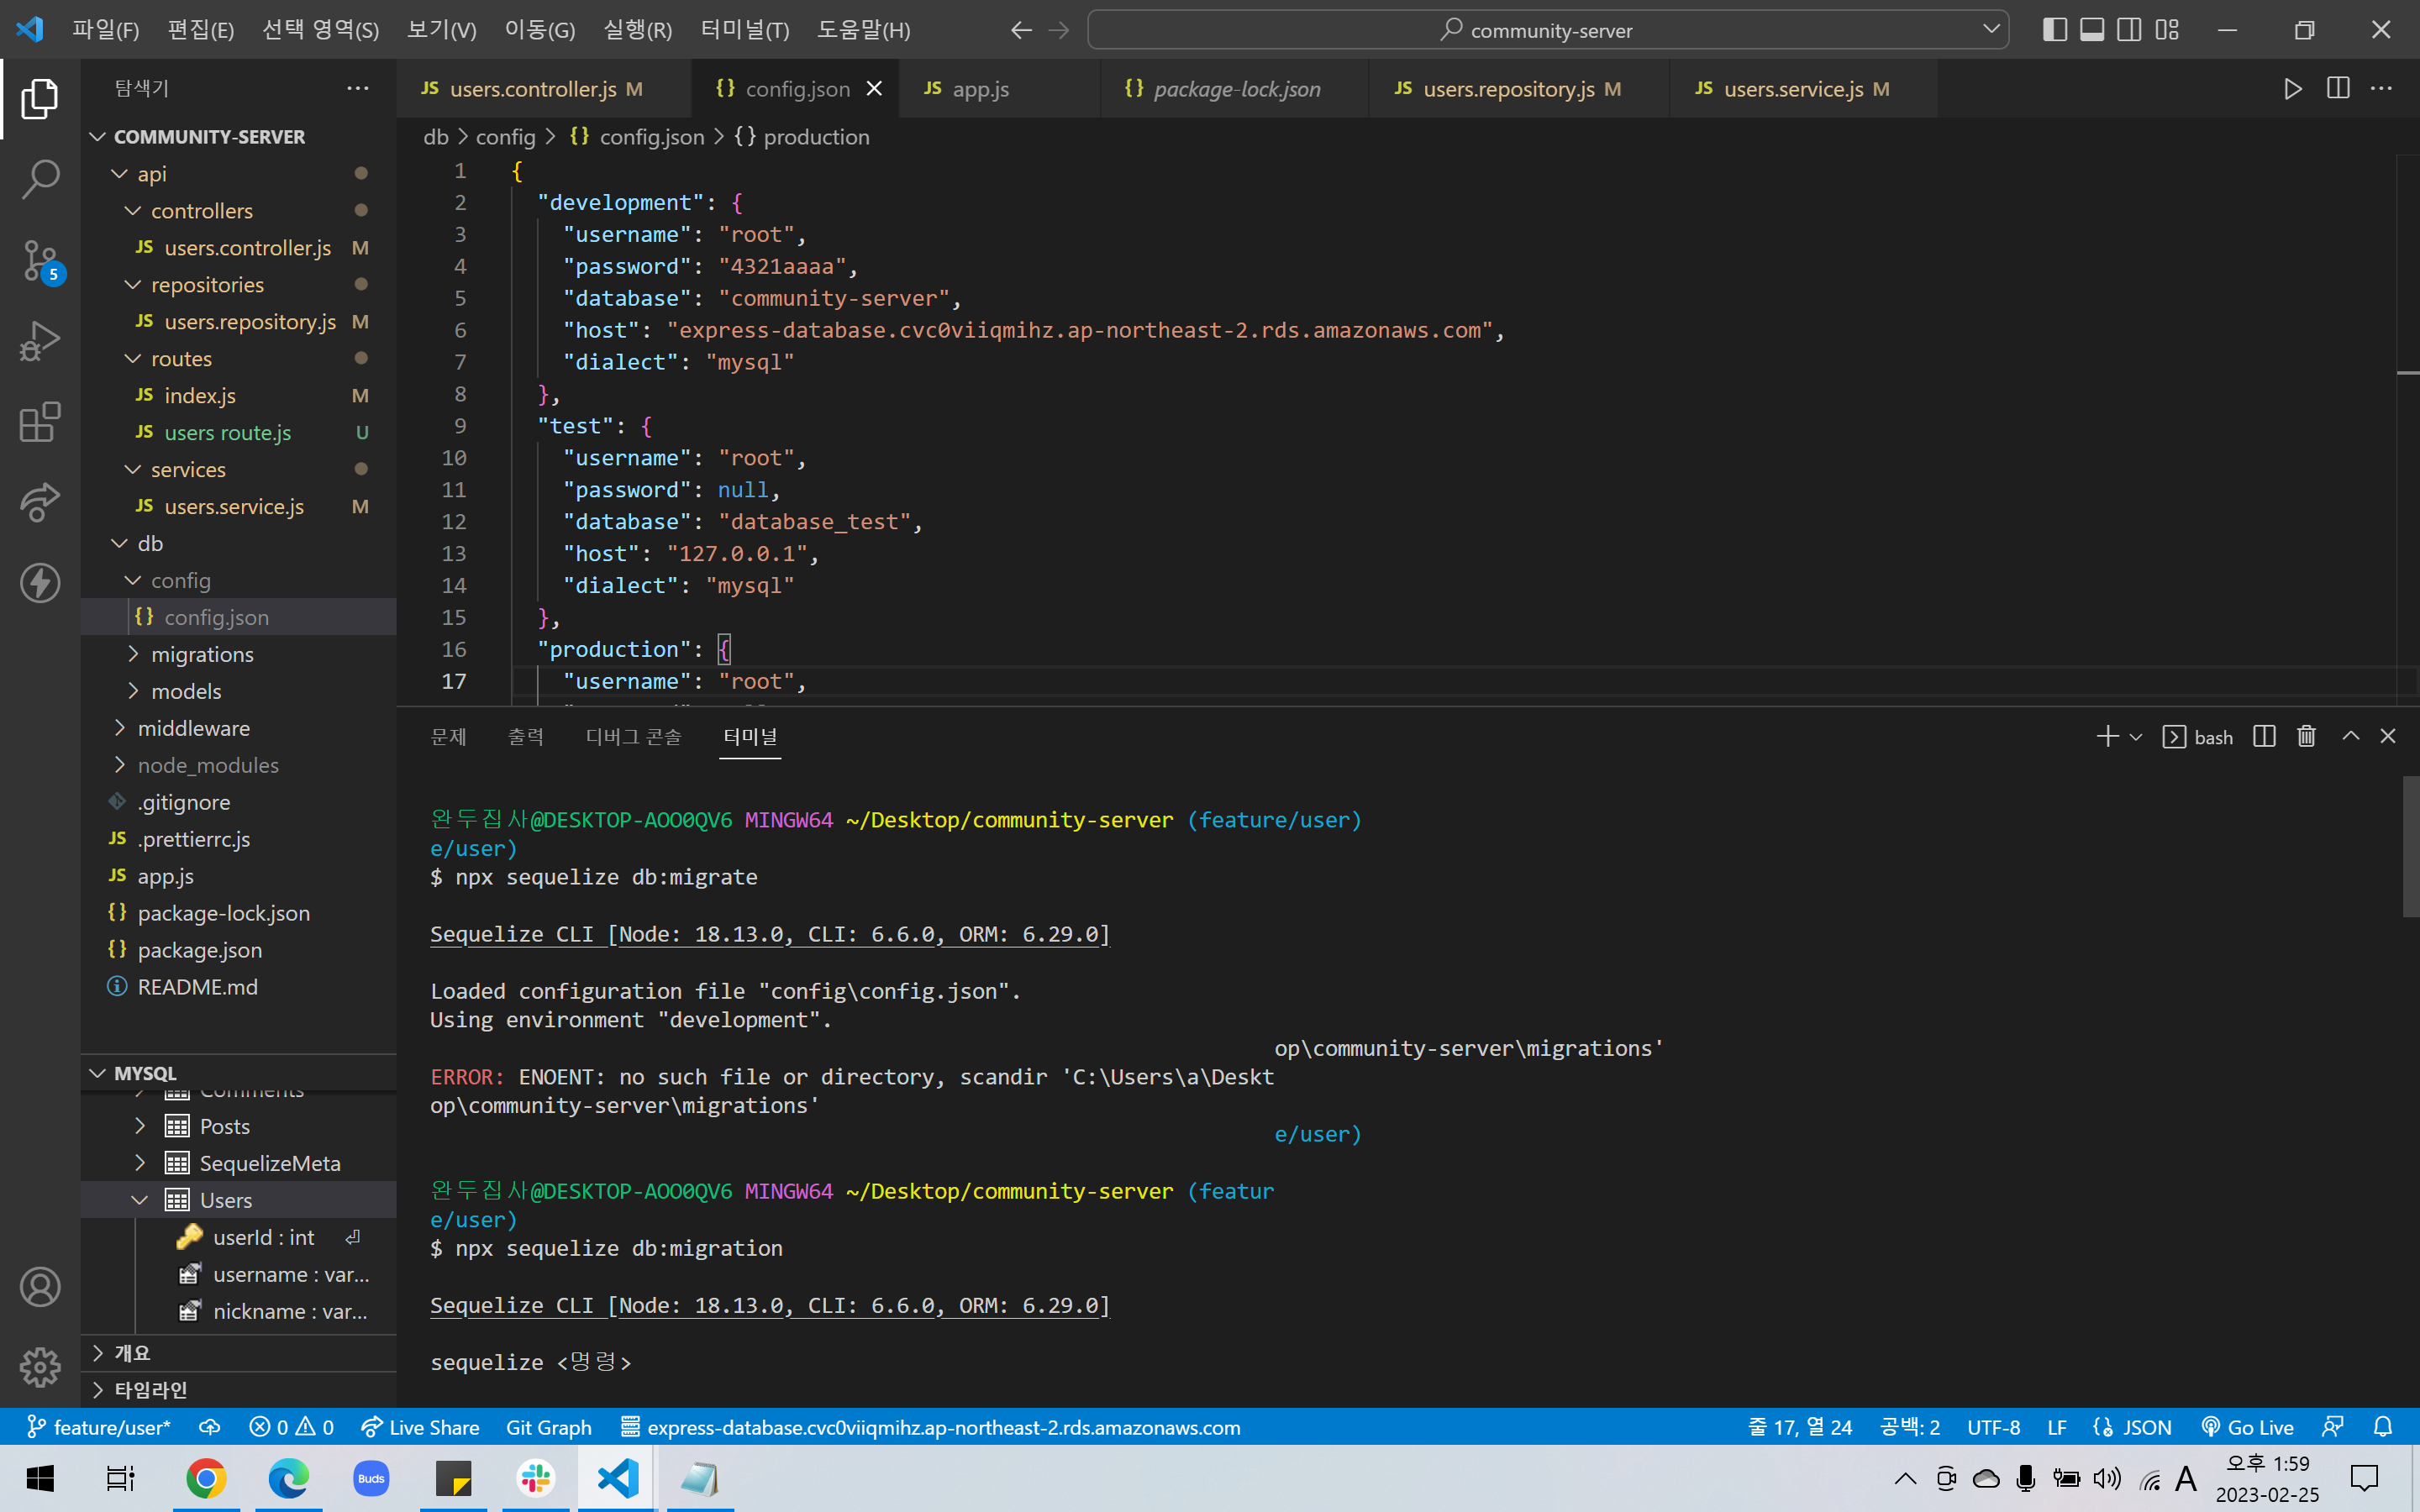Switch to users.repository.js tab
Image resolution: width=2420 pixels, height=1512 pixels.
tap(1508, 89)
